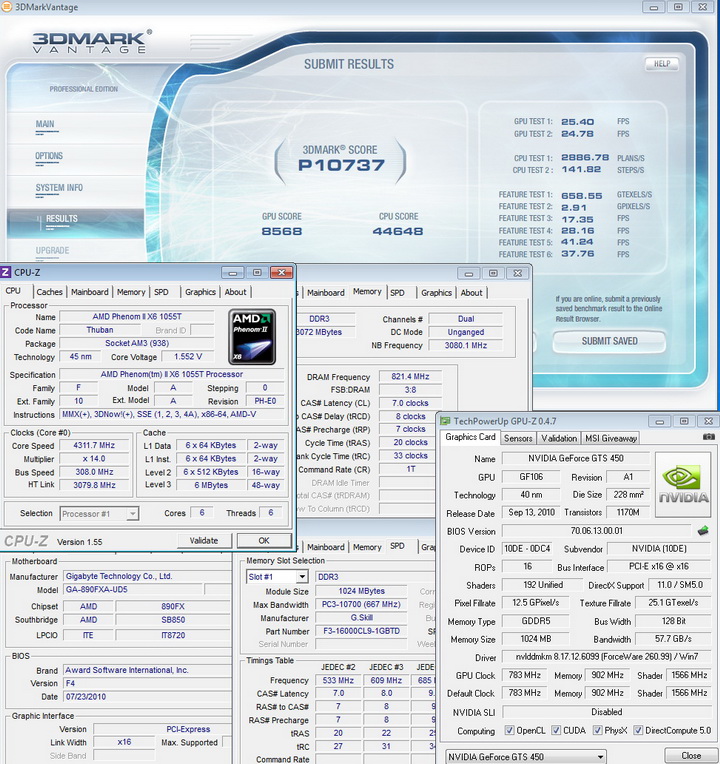Toggle the CUDA checkbox
This screenshot has width=720, height=764.
coord(556,730)
